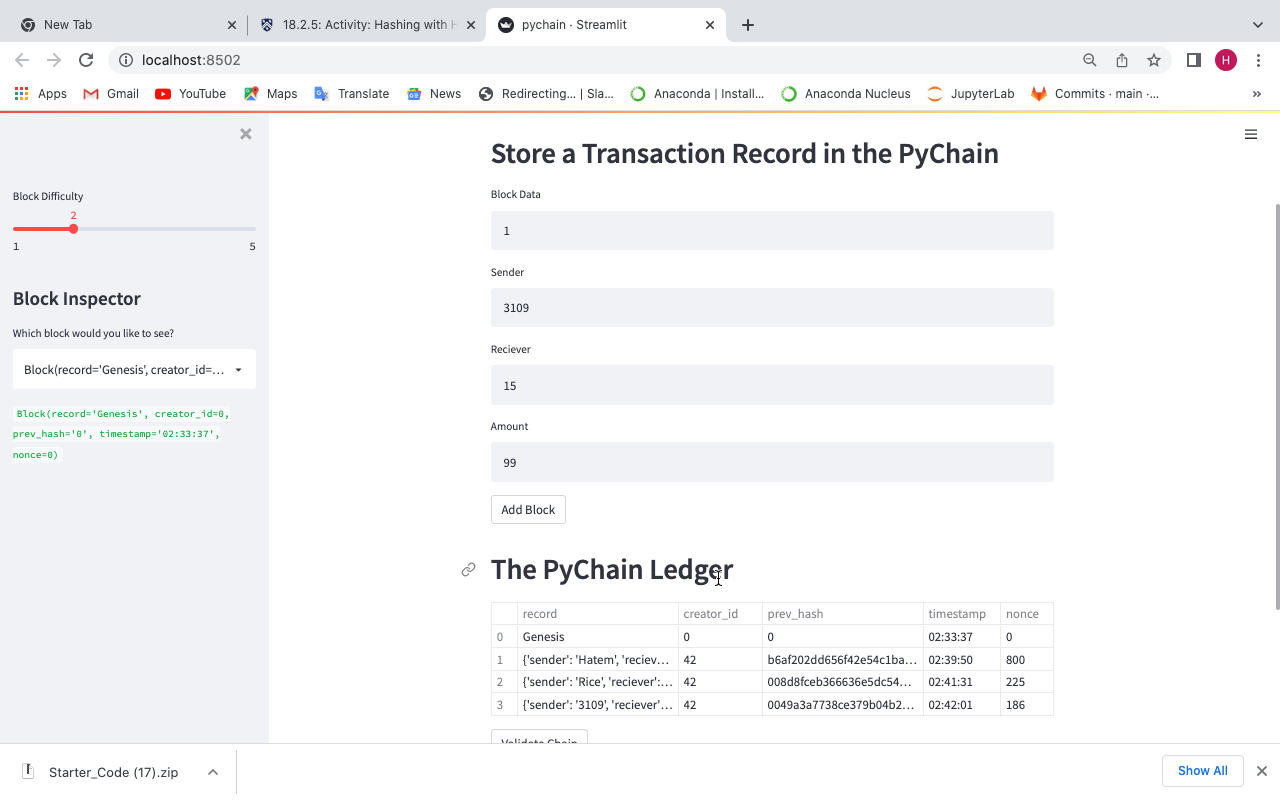Image resolution: width=1280 pixels, height=800 pixels.
Task: Switch to 18.2.5 Activity Hashing tab
Action: [366, 25]
